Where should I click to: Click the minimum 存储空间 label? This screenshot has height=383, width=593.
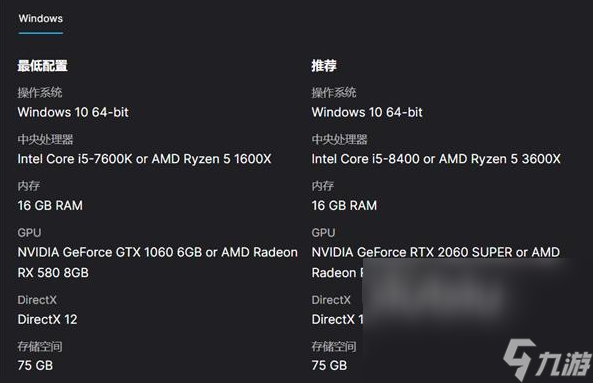[40, 346]
